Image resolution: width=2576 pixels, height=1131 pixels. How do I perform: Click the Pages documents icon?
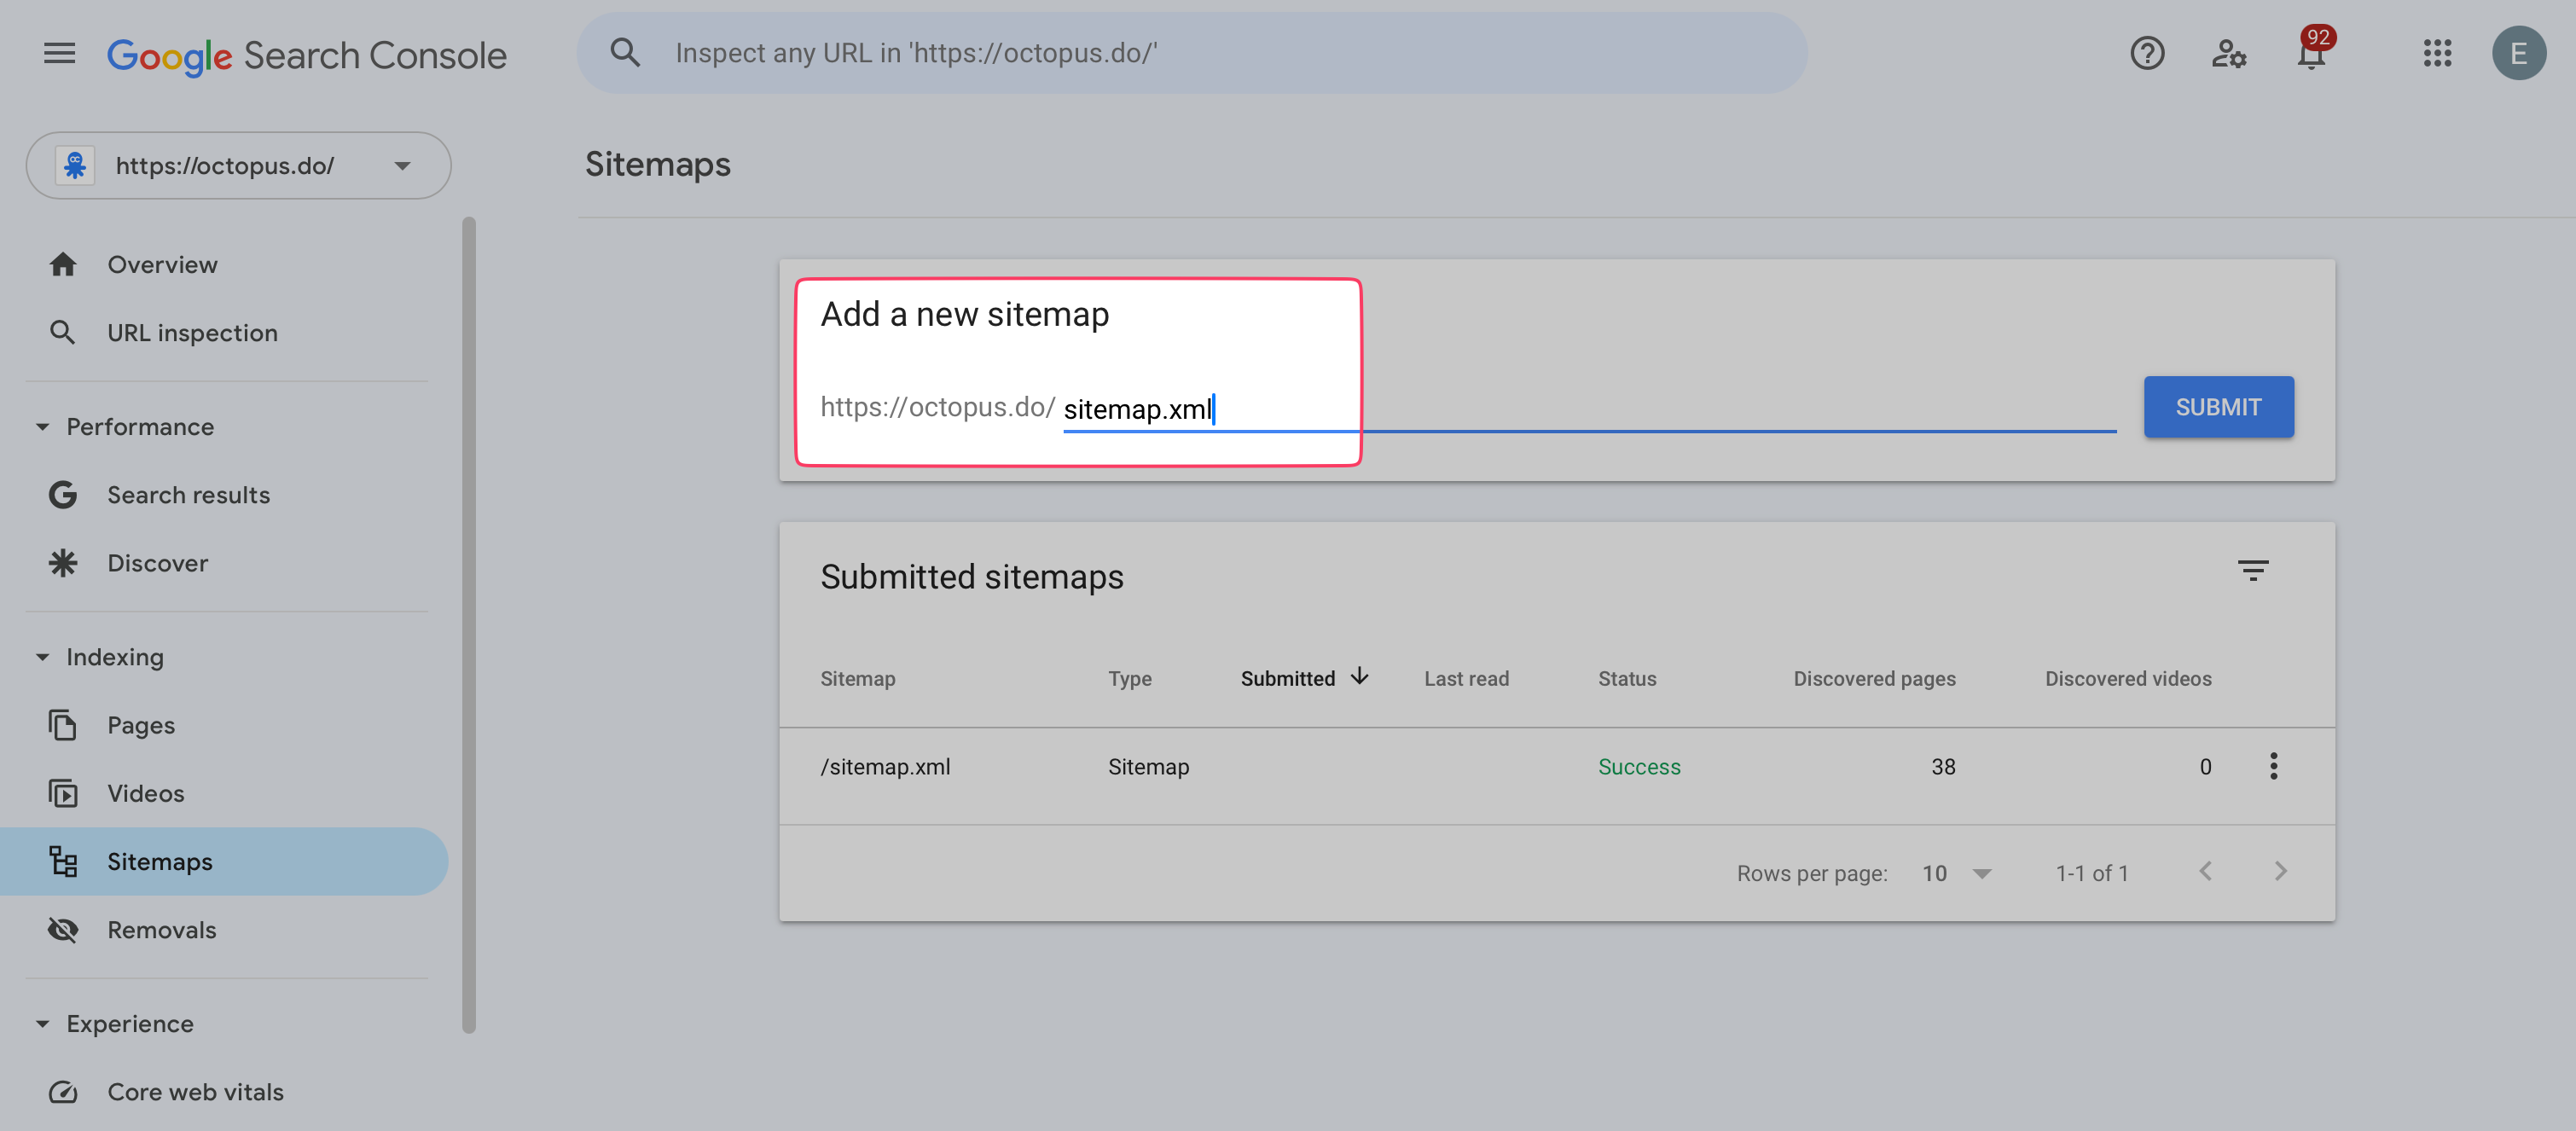[x=63, y=724]
